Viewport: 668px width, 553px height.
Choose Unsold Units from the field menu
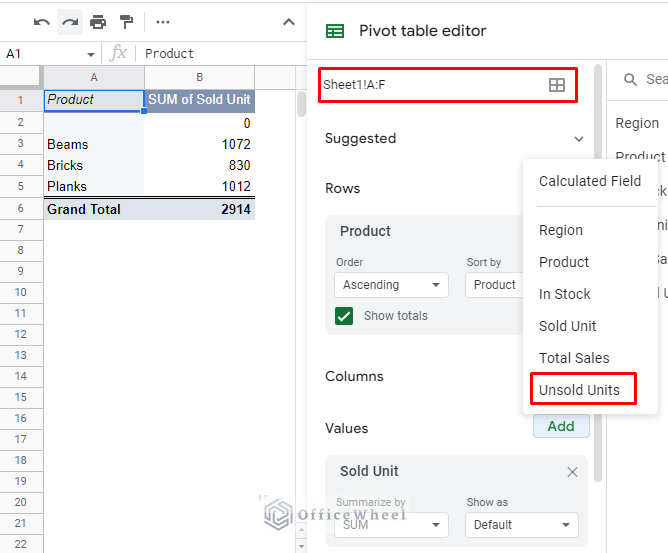pyautogui.click(x=579, y=390)
